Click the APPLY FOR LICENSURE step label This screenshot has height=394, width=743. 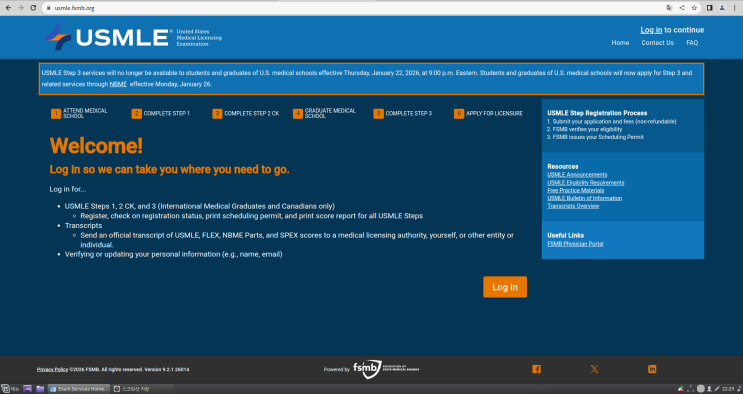pos(494,113)
